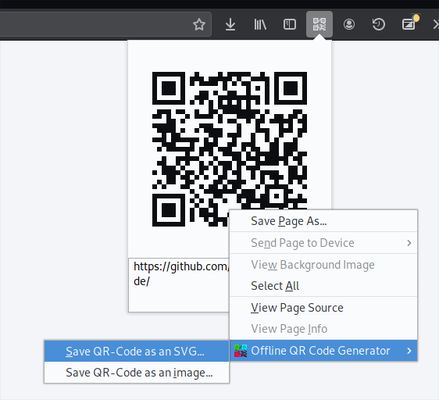Viewport: 439px width, 400px height.
Task: Click the Offline QR Code Generator menu icon
Action: pos(241,351)
